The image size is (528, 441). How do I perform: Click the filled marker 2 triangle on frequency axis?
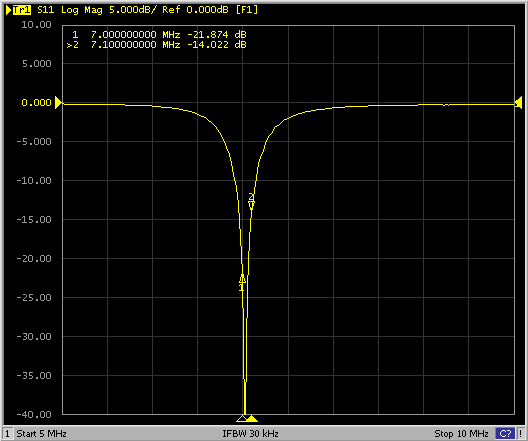coord(252,418)
